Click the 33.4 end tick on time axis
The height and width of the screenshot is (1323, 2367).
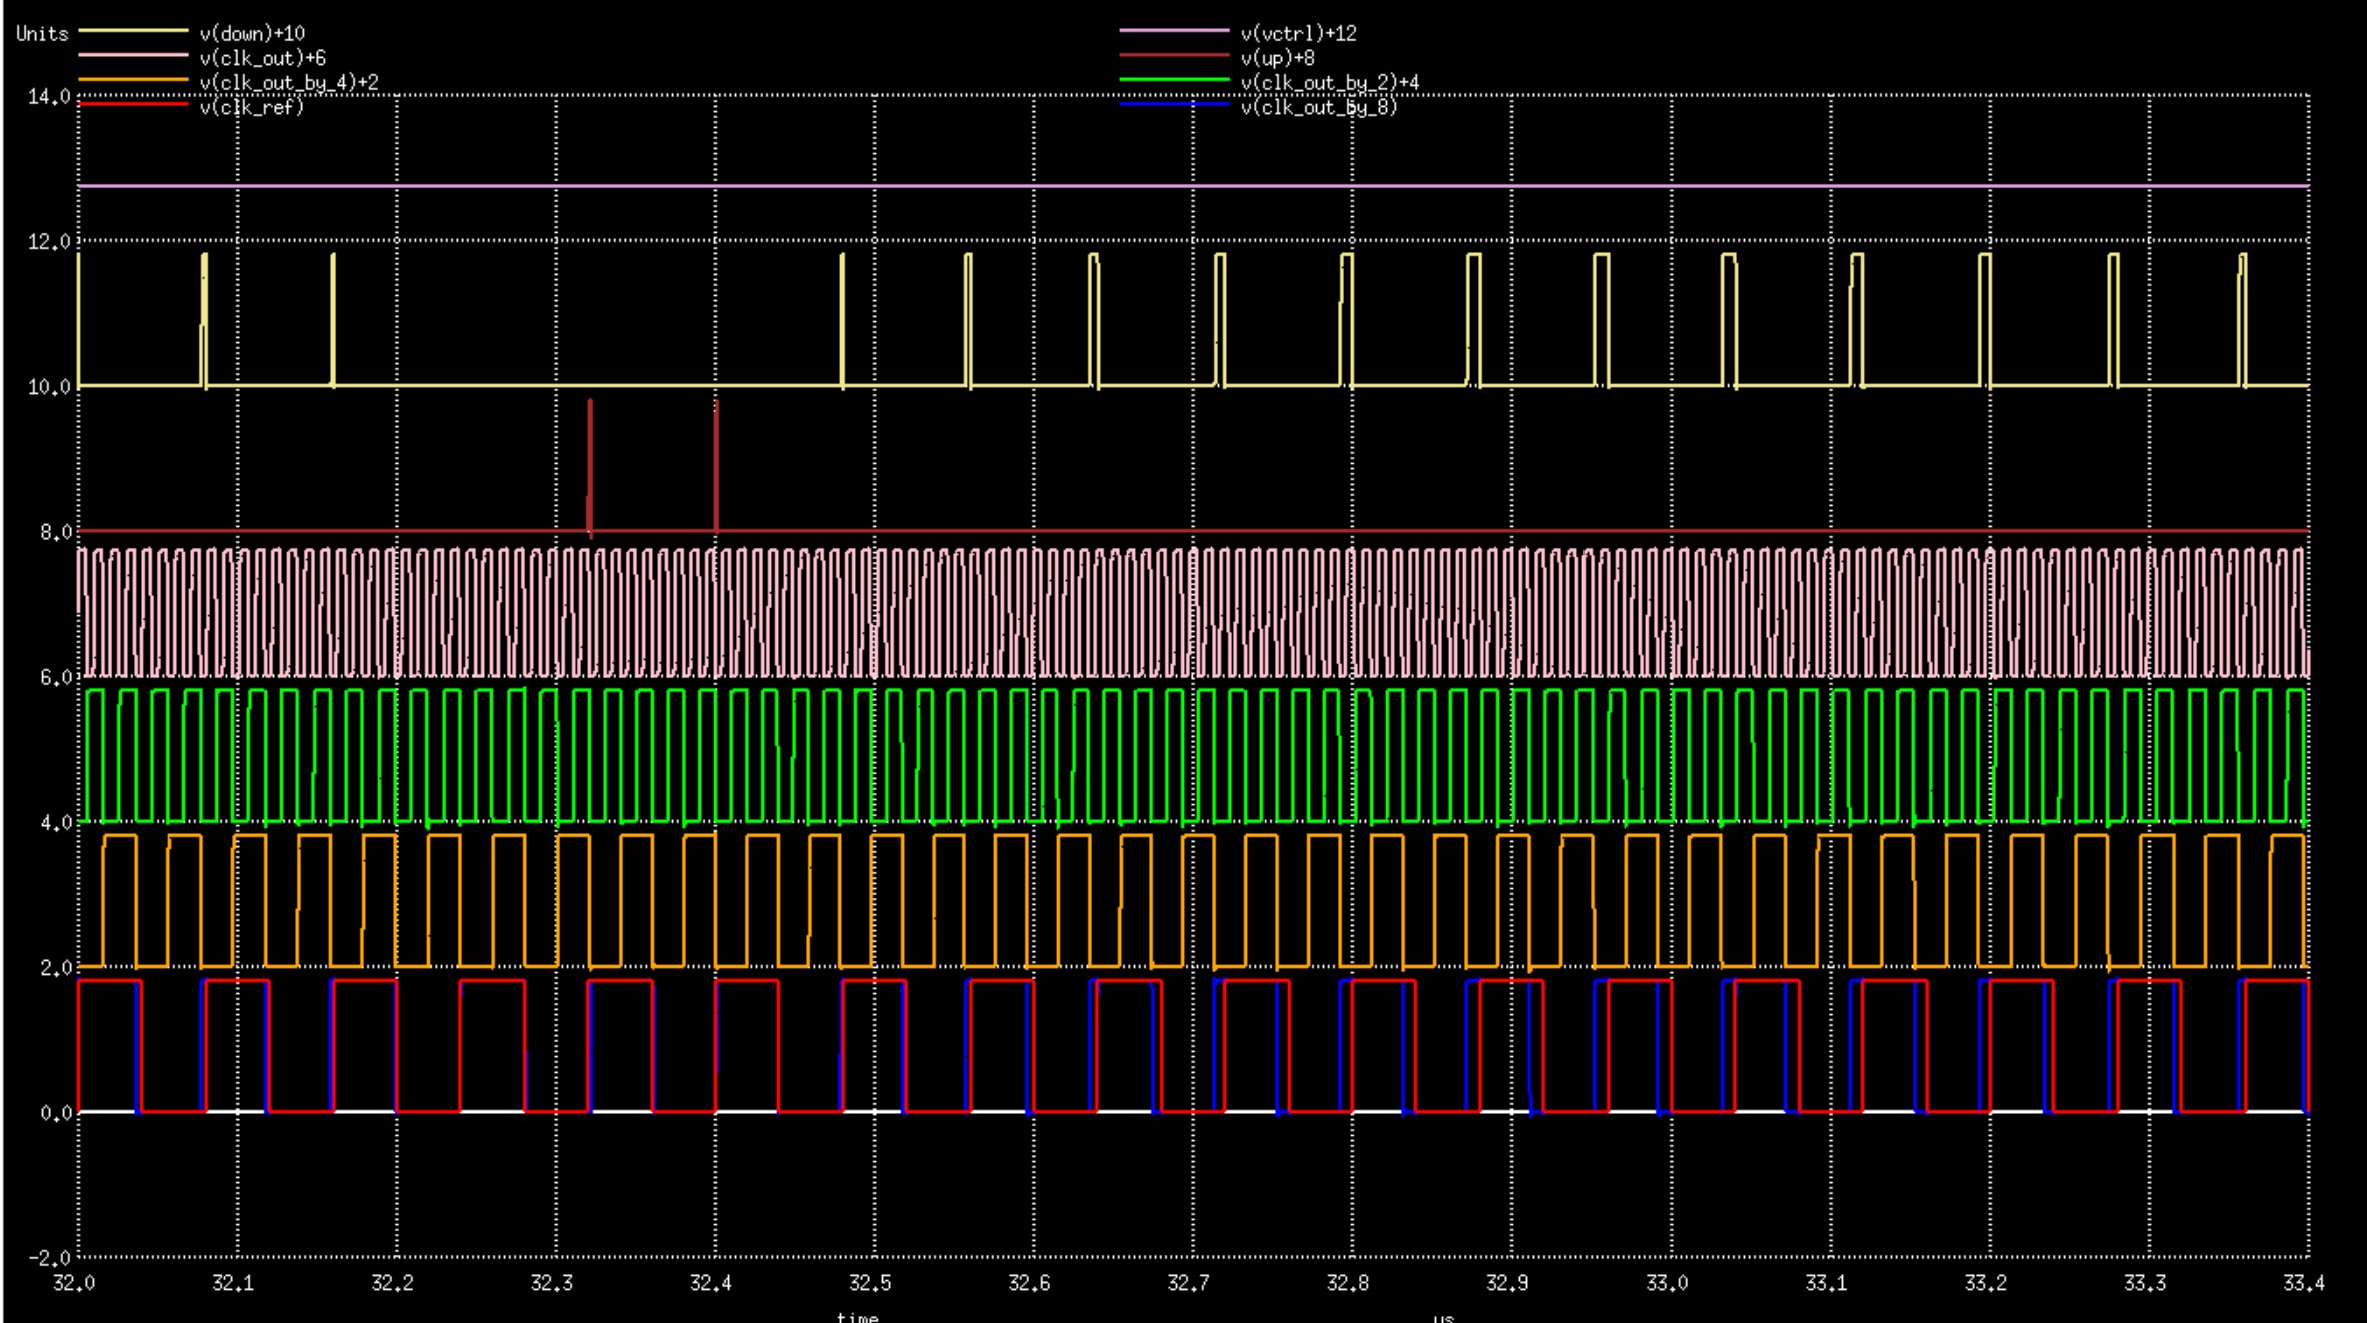click(x=2303, y=1284)
